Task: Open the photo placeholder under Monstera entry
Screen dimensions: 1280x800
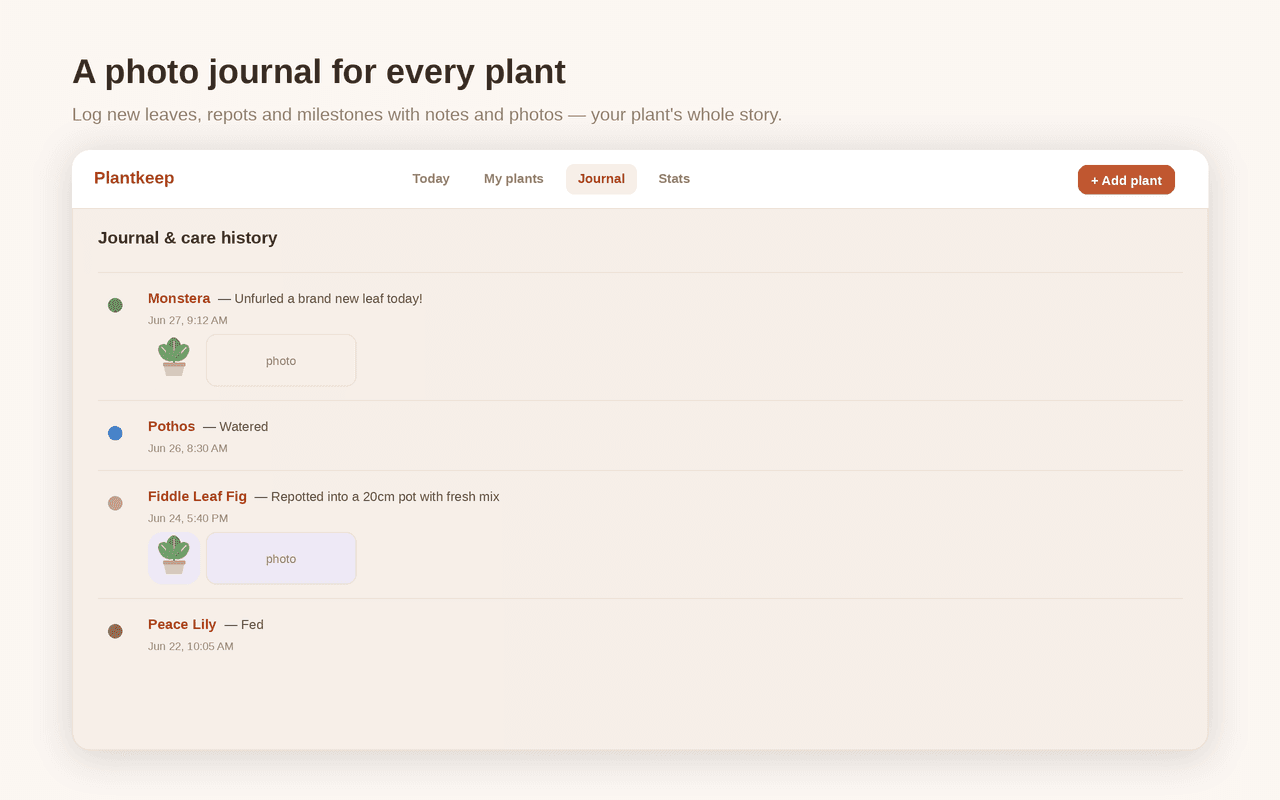Action: pos(281,360)
